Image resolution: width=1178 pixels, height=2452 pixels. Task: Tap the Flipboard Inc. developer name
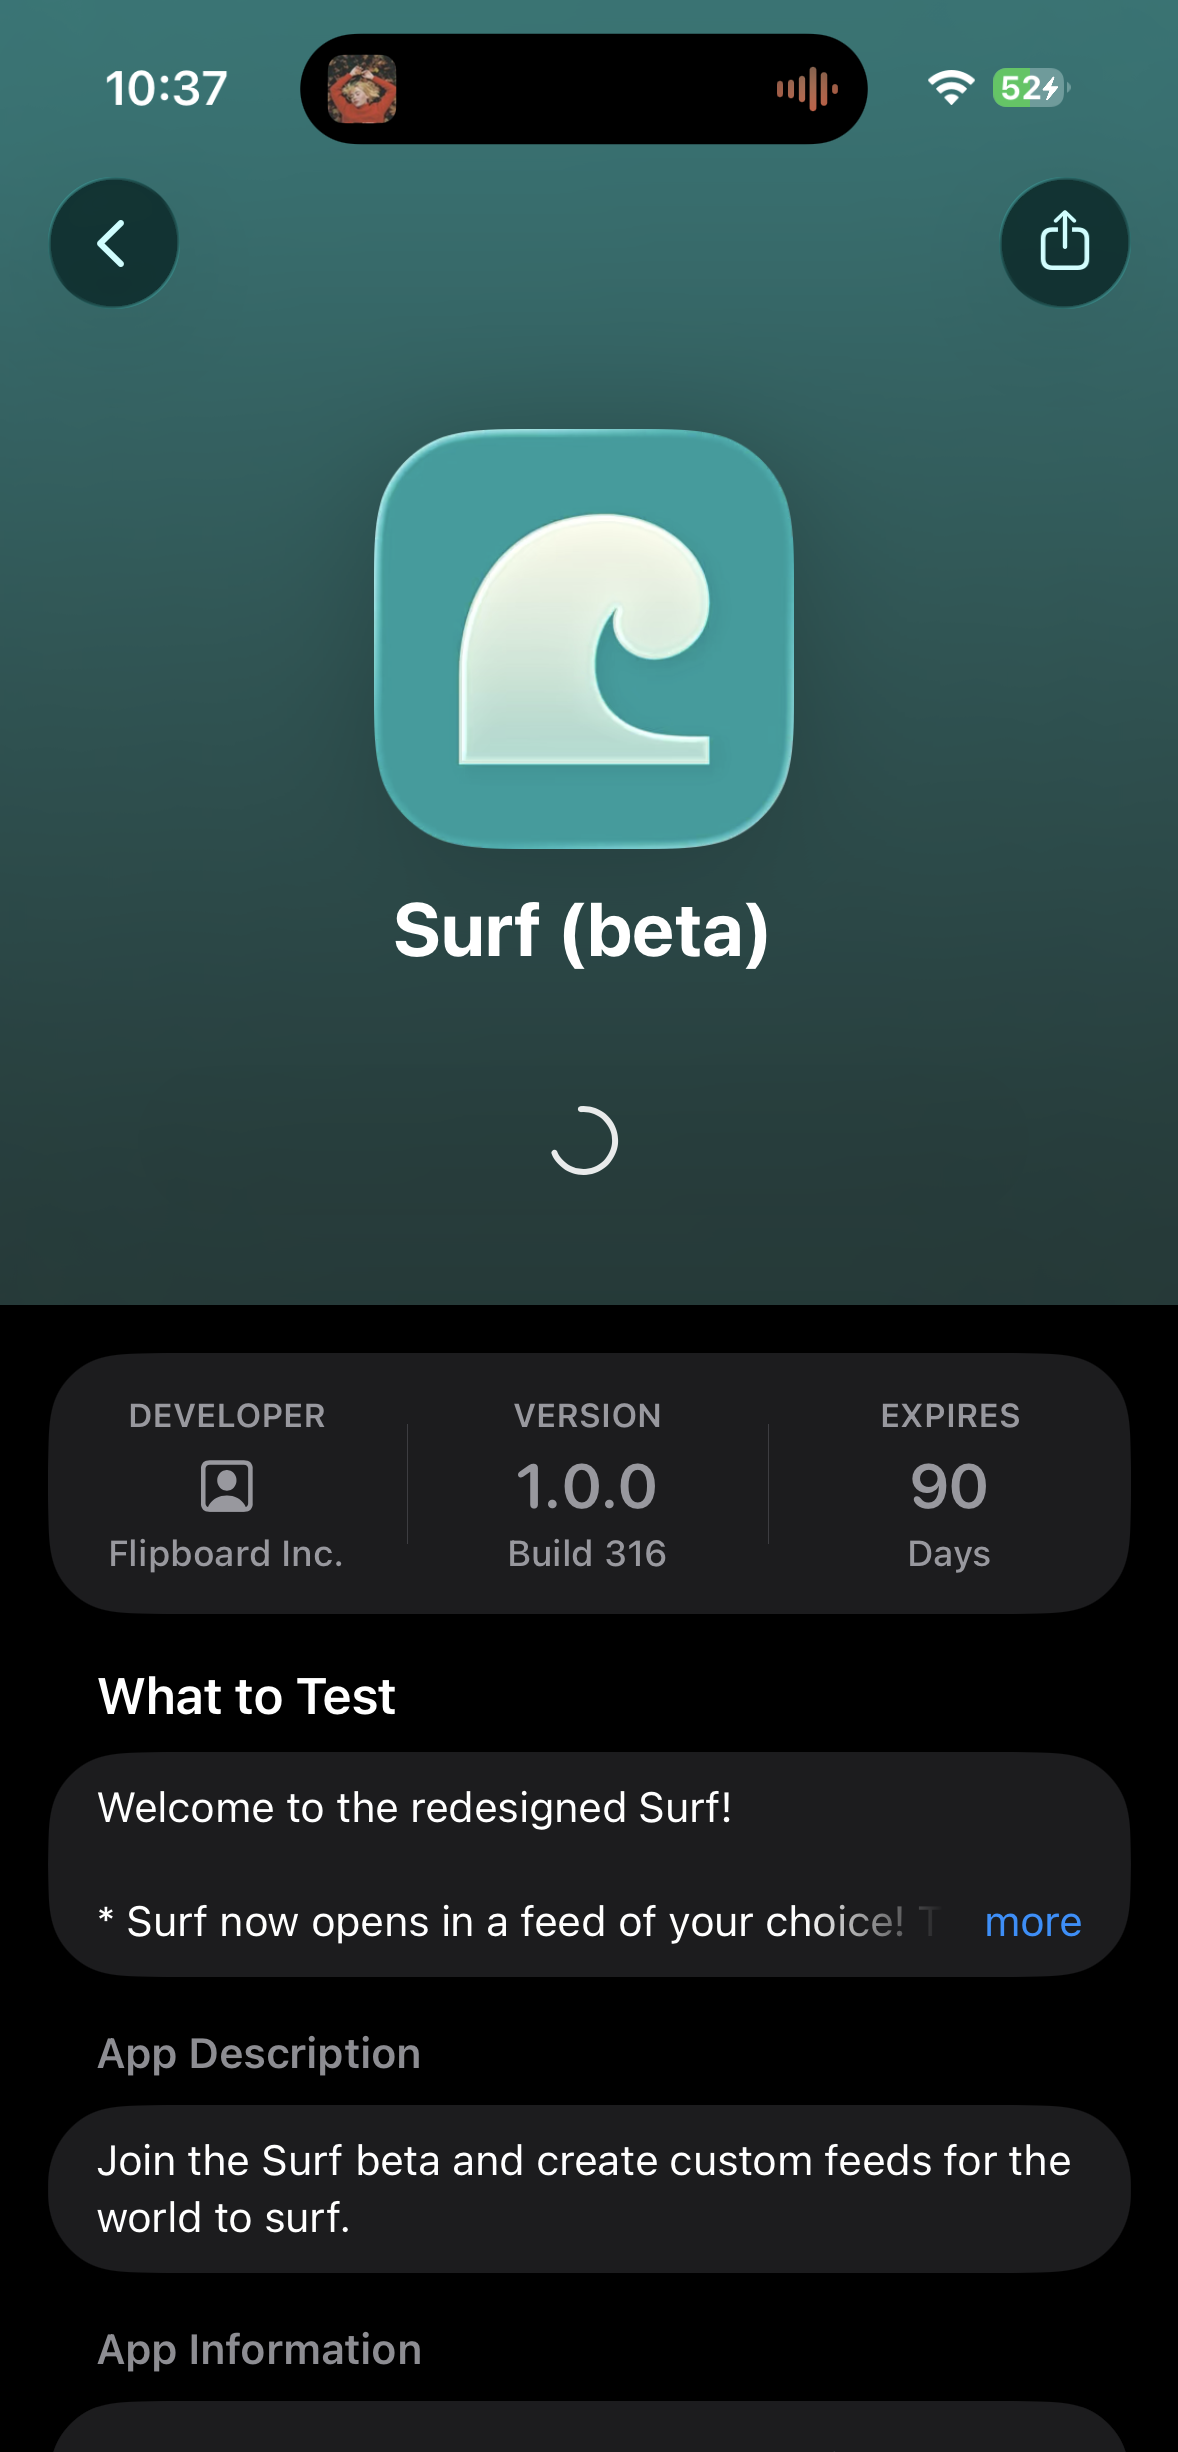click(x=226, y=1553)
